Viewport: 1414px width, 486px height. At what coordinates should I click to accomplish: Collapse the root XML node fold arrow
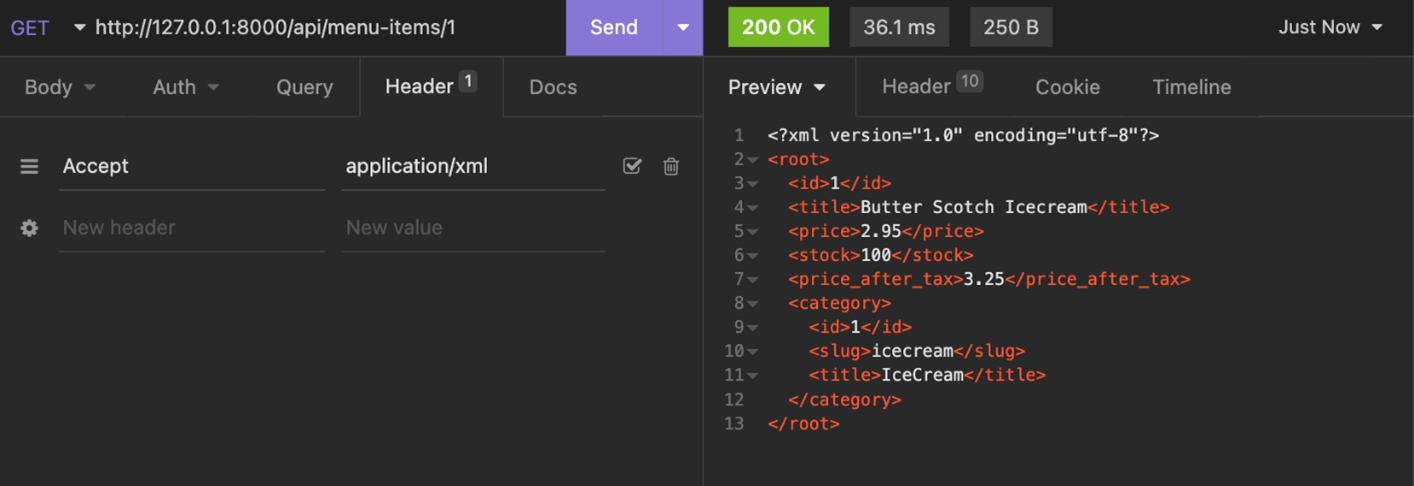tap(752, 160)
